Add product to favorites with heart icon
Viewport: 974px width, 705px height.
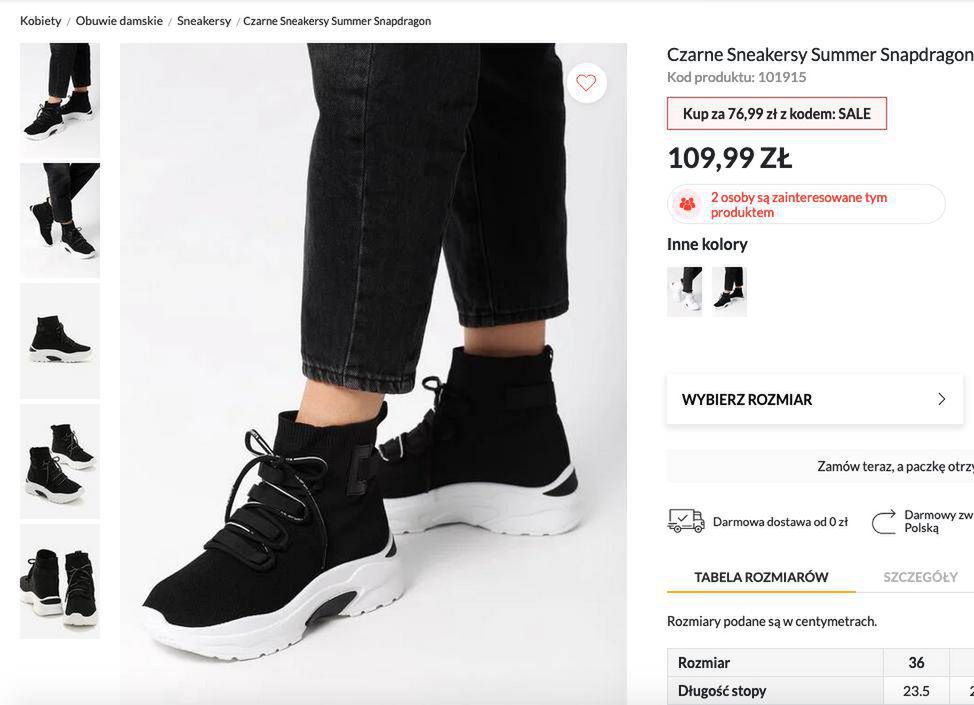tap(586, 83)
